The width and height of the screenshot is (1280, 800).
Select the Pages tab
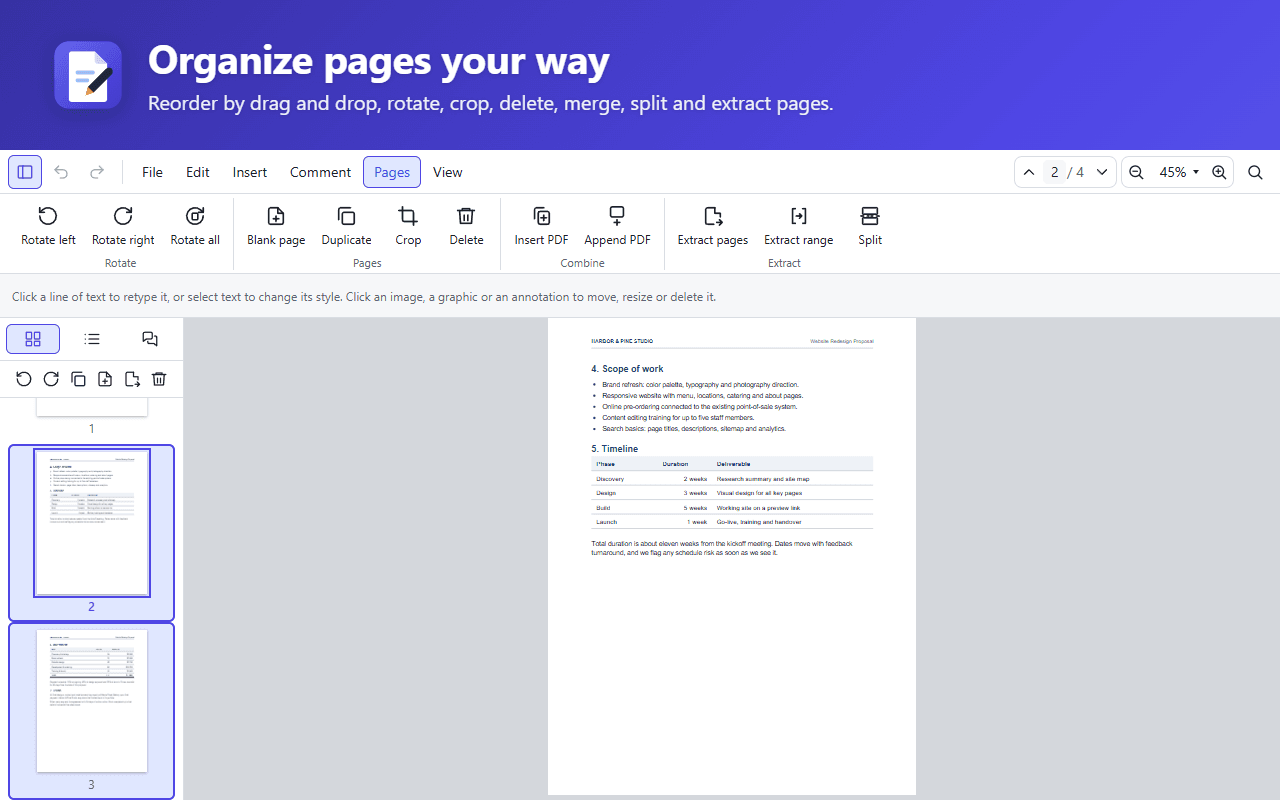pos(392,172)
